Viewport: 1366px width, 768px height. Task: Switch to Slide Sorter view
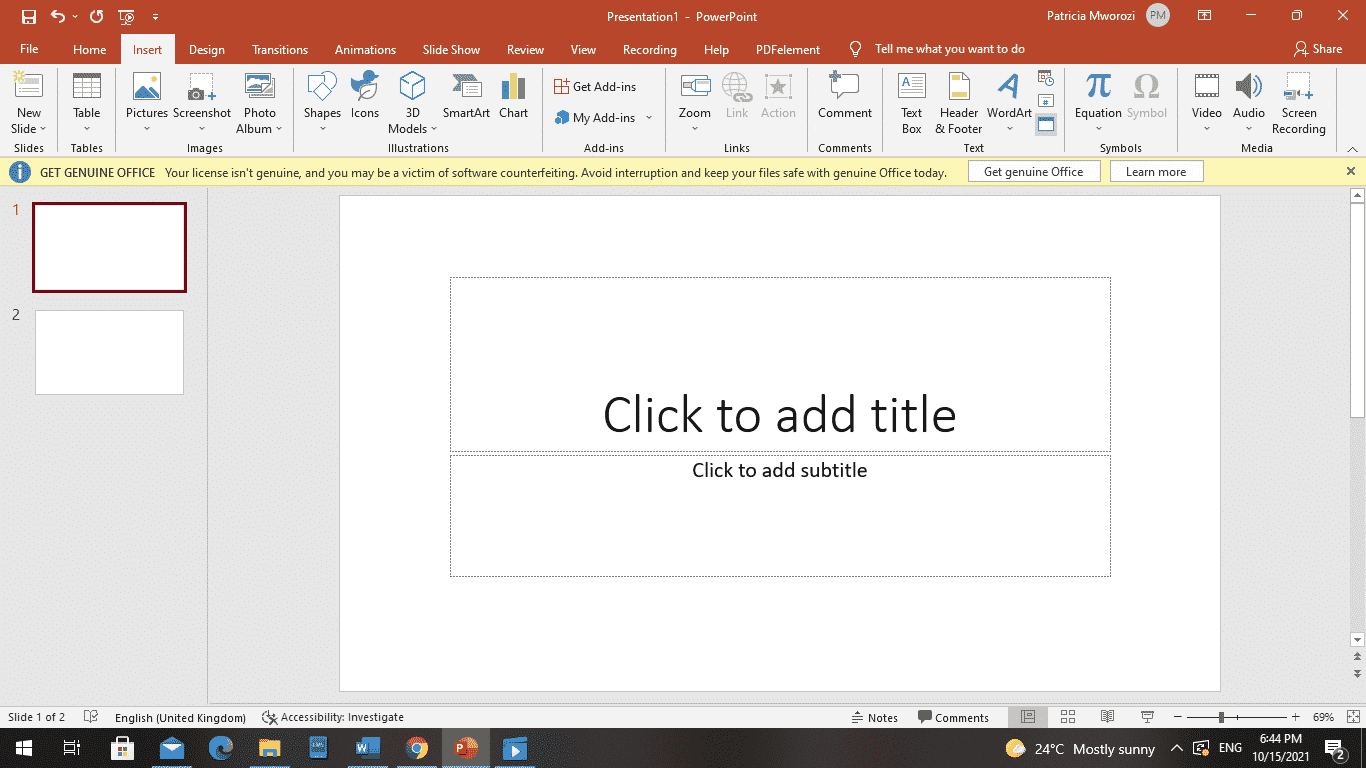(1067, 717)
